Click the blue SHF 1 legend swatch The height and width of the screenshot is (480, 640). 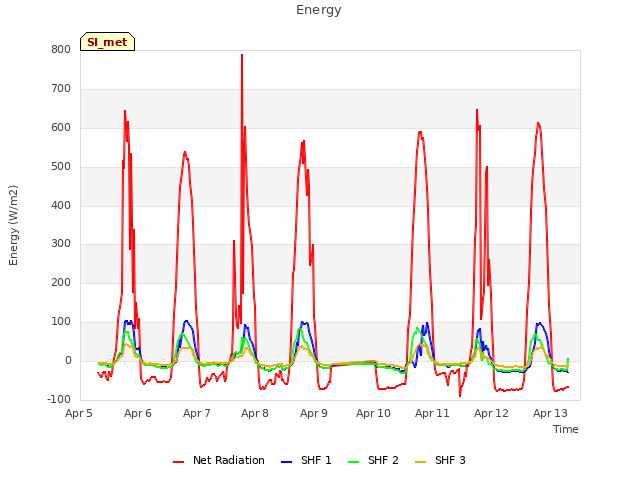(287, 462)
